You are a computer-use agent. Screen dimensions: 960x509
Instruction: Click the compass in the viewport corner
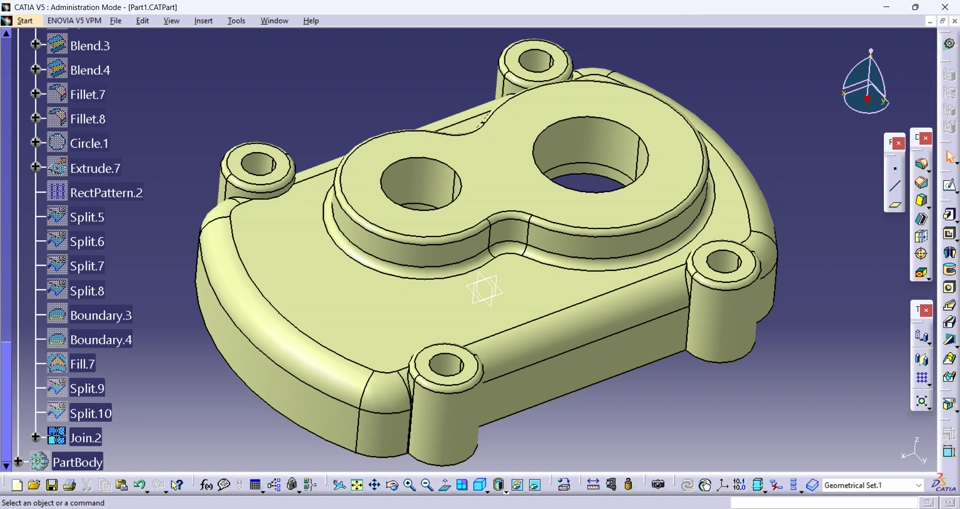(x=864, y=81)
